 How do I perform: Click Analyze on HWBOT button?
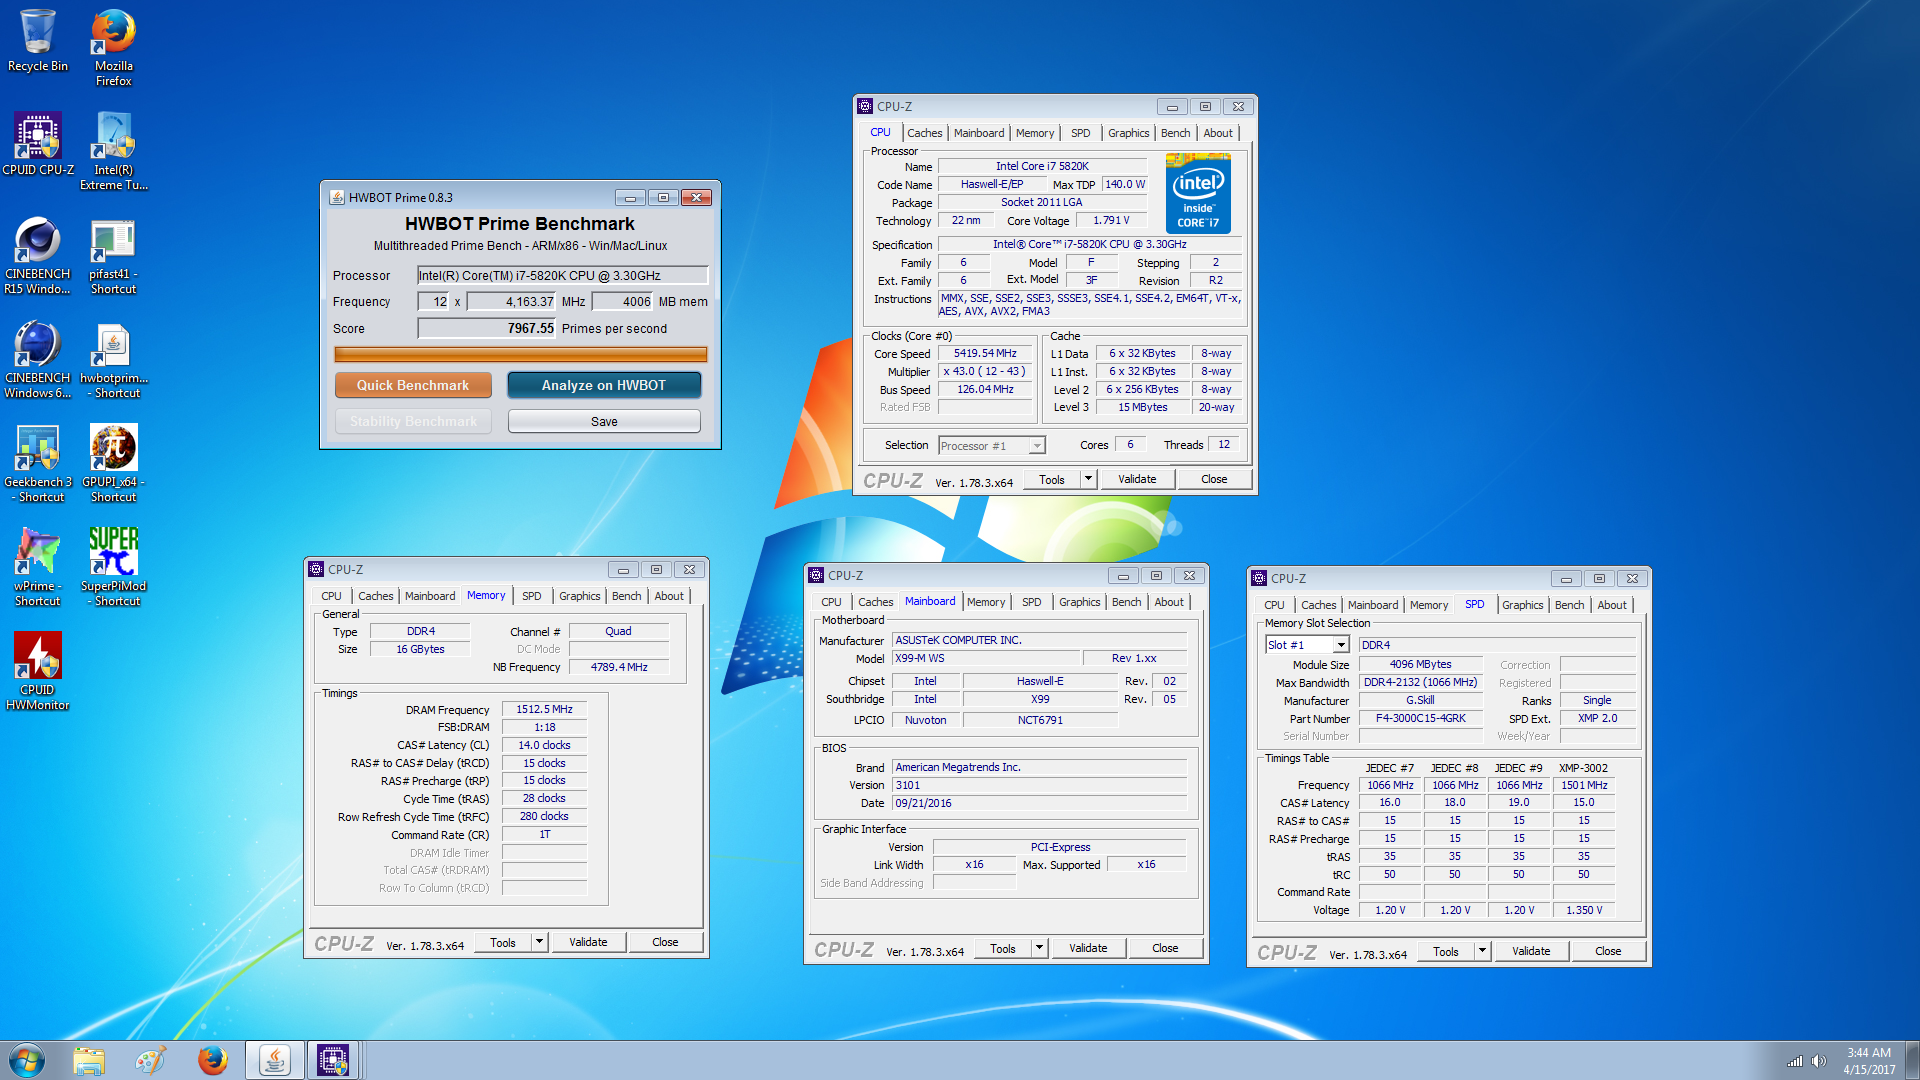tap(604, 385)
